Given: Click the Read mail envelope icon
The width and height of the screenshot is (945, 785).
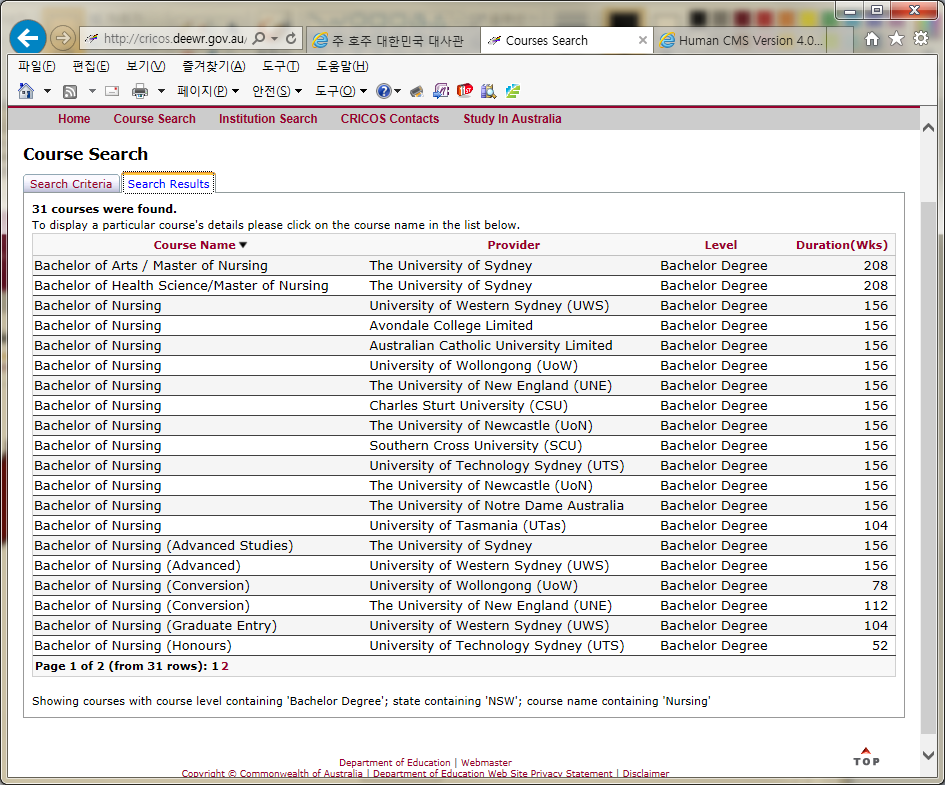Looking at the screenshot, I should [112, 91].
